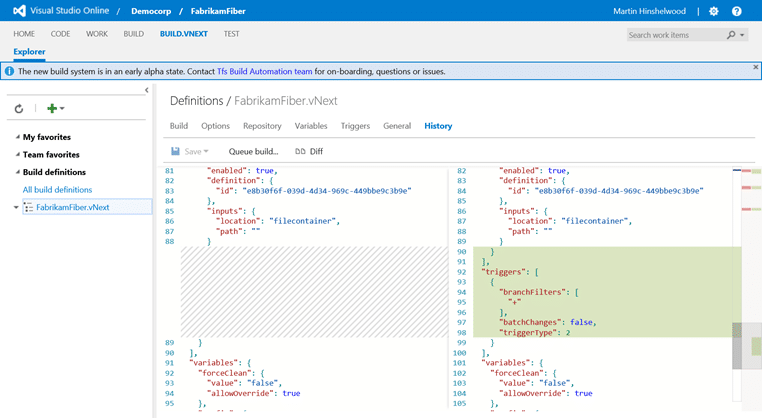The width and height of the screenshot is (762, 418).
Task: Refresh the build definitions list
Action: click(19, 108)
